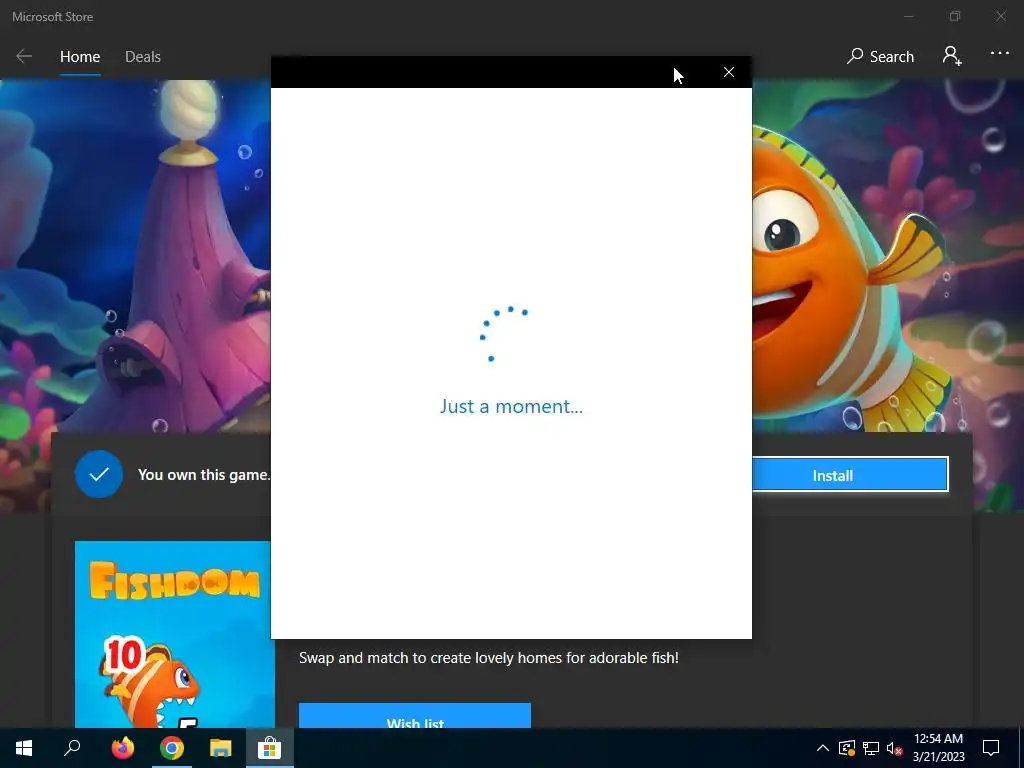Image resolution: width=1024 pixels, height=768 pixels.
Task: Launch Google Chrome from the taskbar
Action: pyautogui.click(x=172, y=748)
